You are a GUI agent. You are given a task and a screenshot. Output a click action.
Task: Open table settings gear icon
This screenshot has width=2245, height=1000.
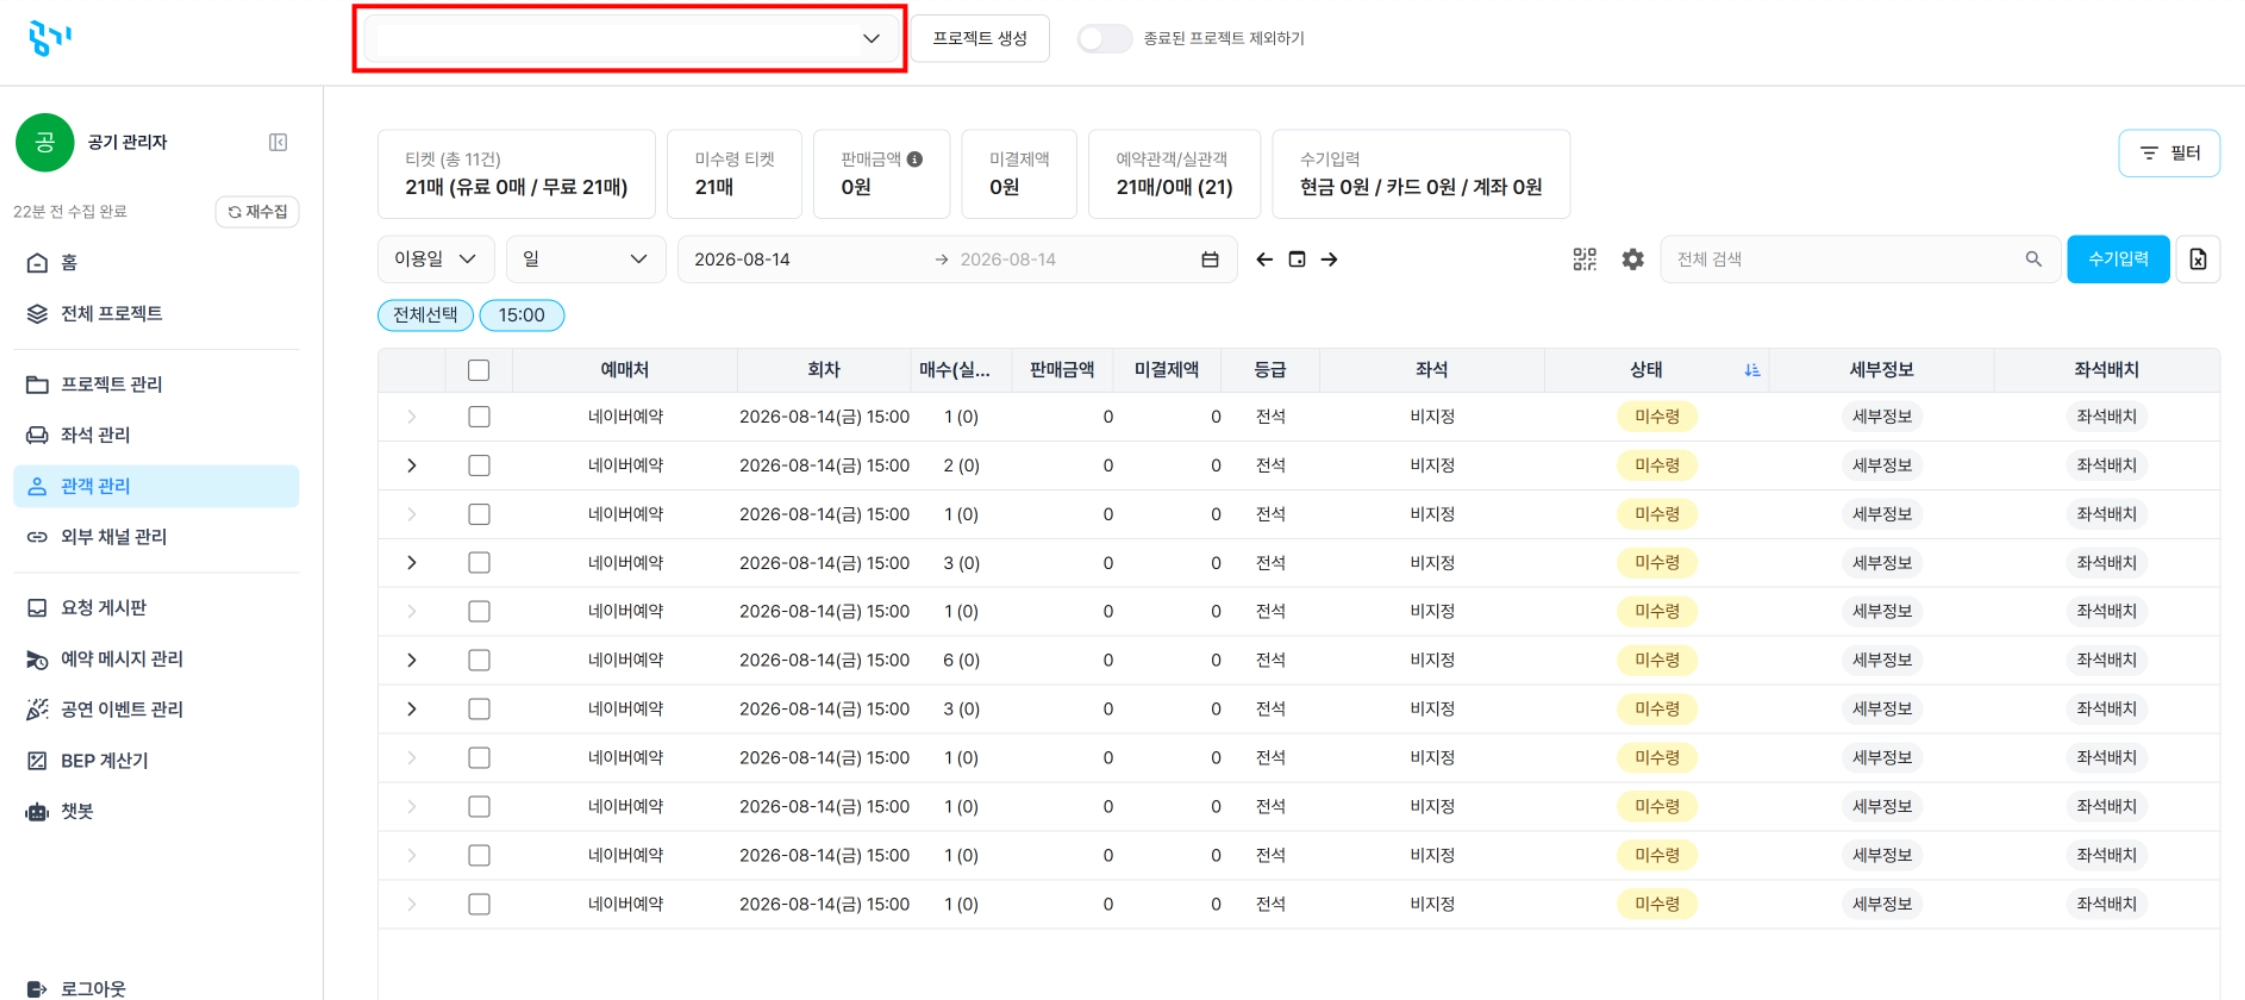(x=1632, y=259)
